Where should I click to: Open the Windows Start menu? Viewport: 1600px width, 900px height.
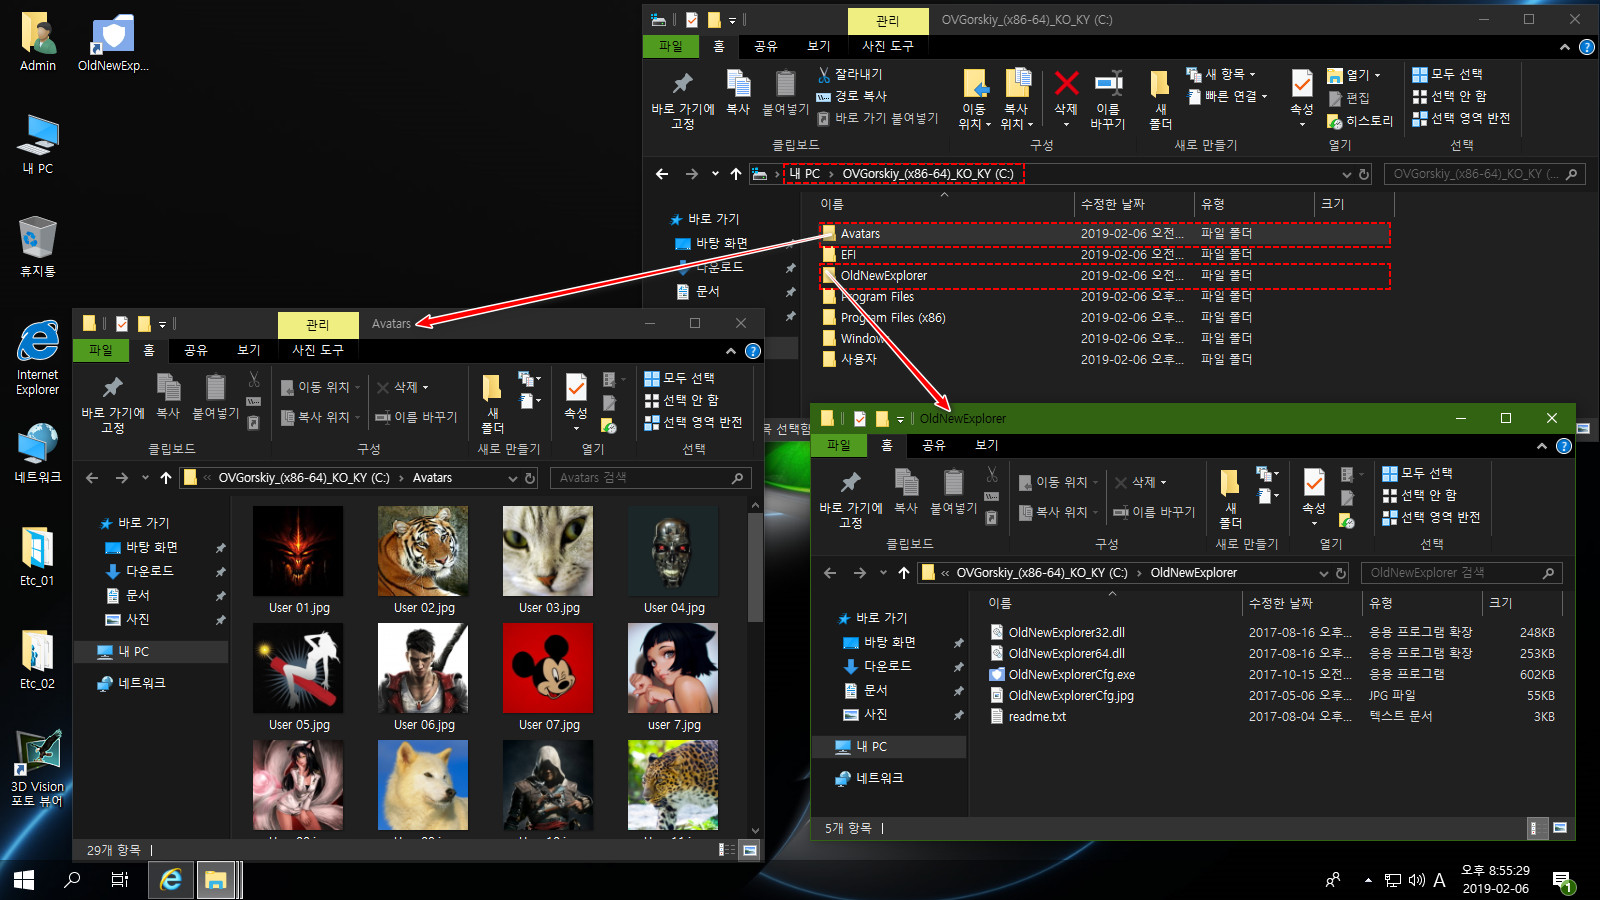click(x=24, y=880)
